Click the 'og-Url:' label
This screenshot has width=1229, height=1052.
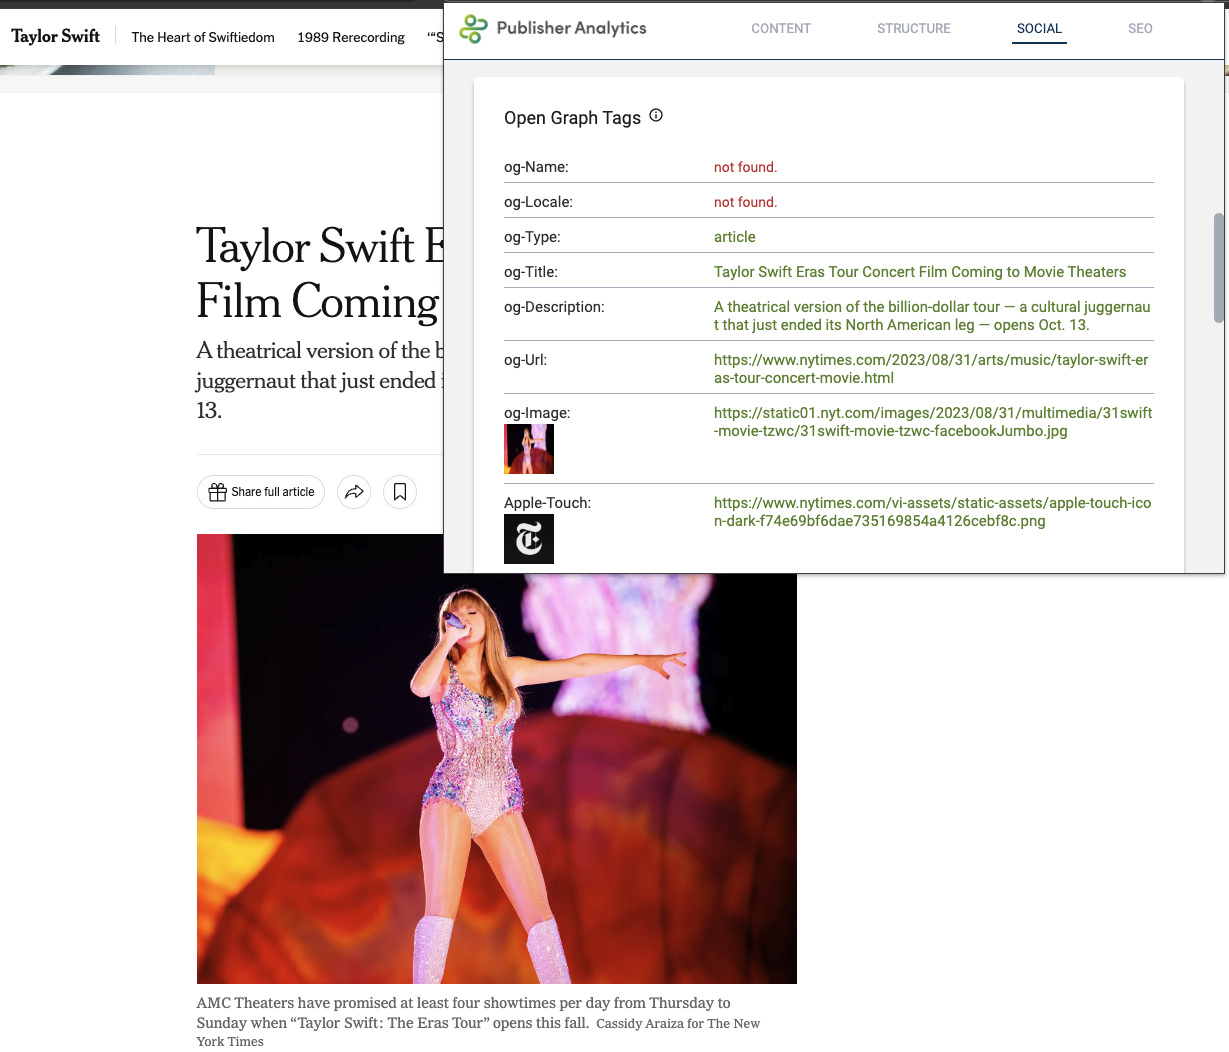point(525,360)
